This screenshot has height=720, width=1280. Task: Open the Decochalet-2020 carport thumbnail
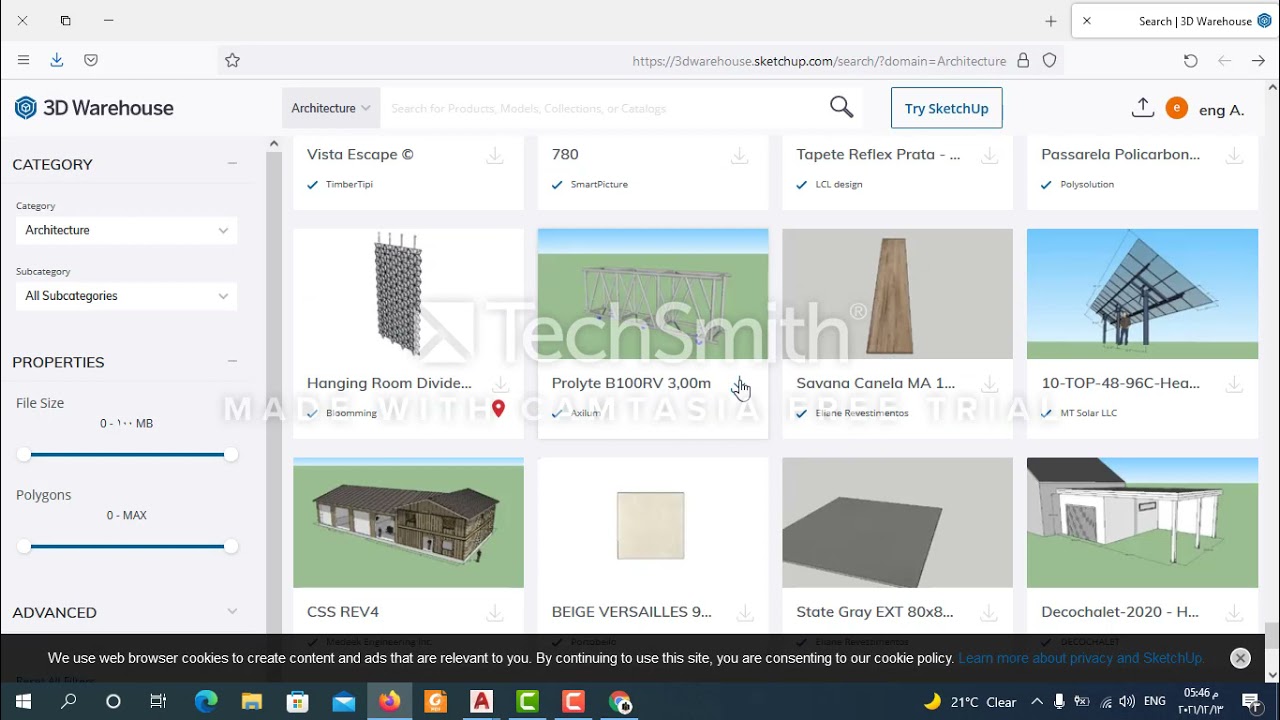1142,523
